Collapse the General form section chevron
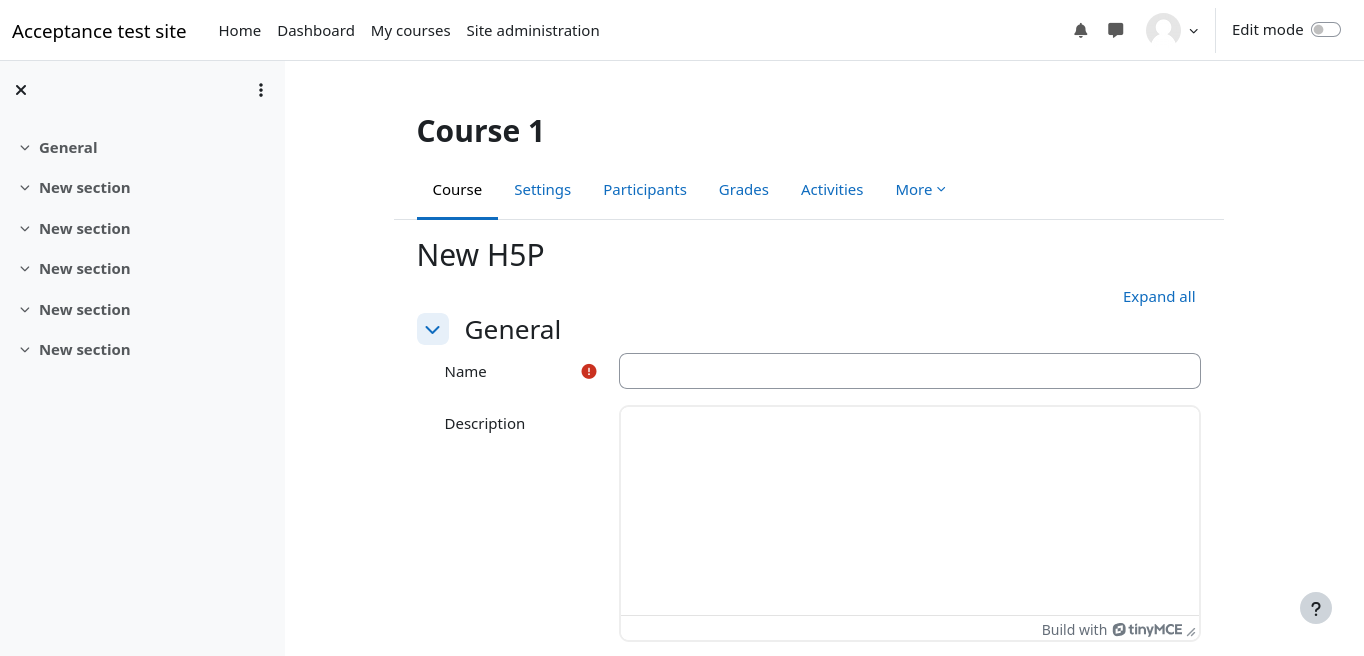 tap(433, 330)
